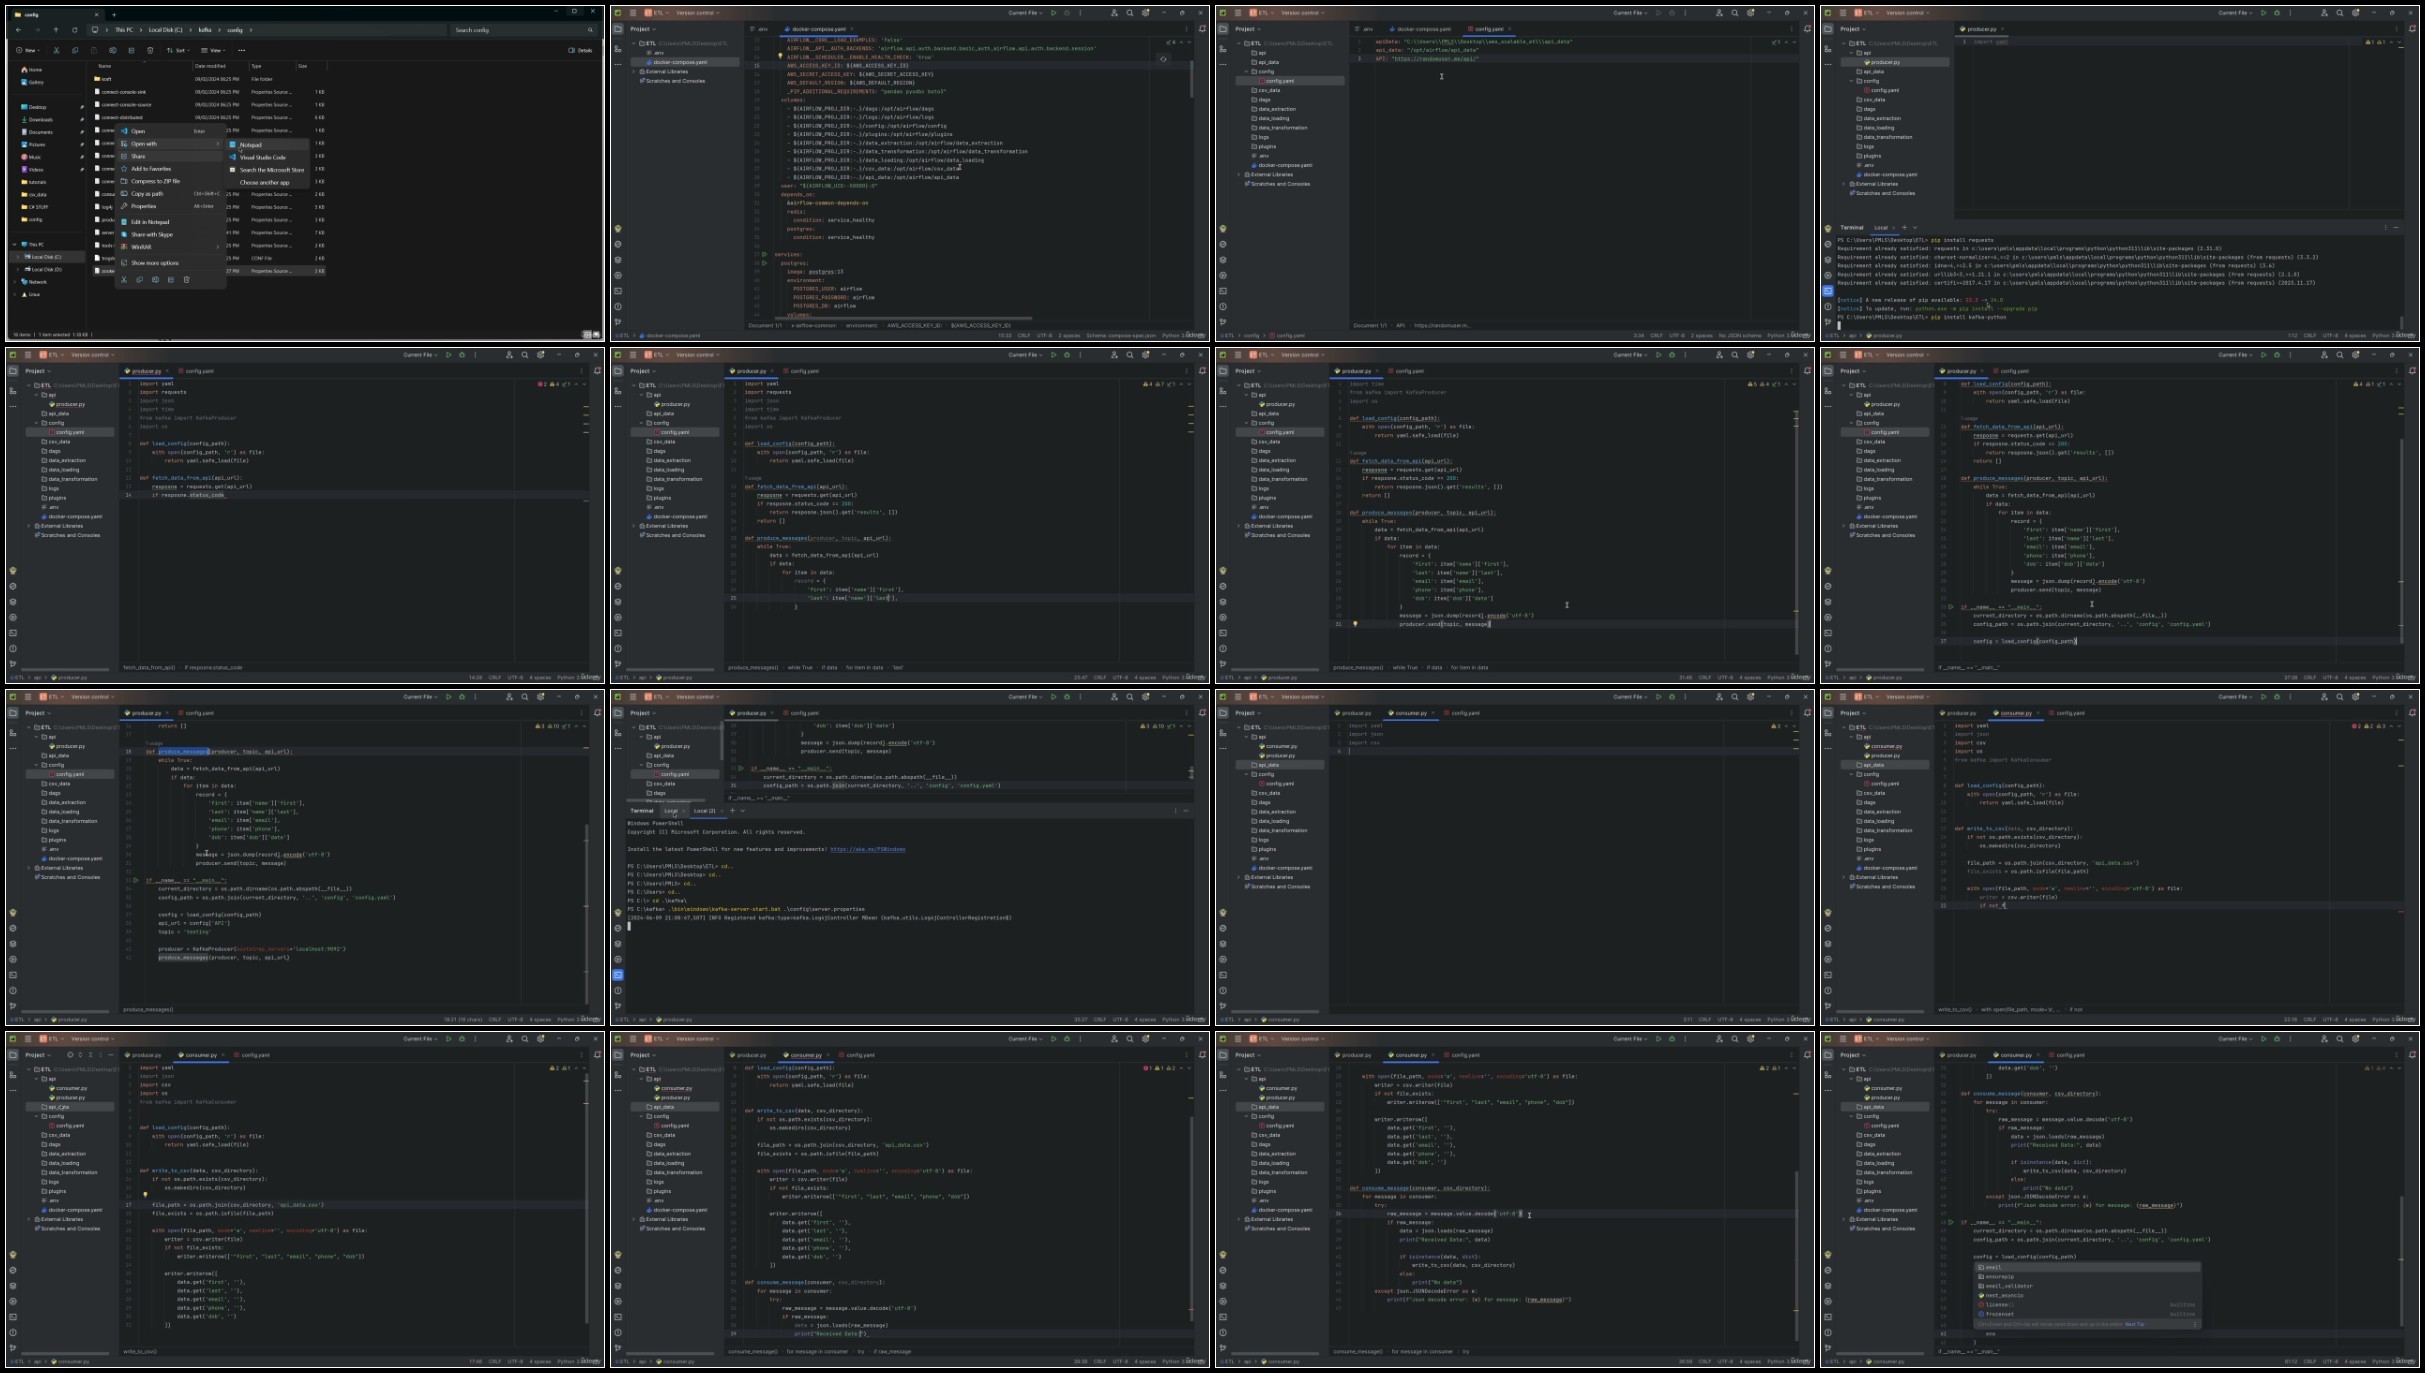Switch to the Local (2) terminal tab
The height and width of the screenshot is (1373, 2425).
click(704, 811)
